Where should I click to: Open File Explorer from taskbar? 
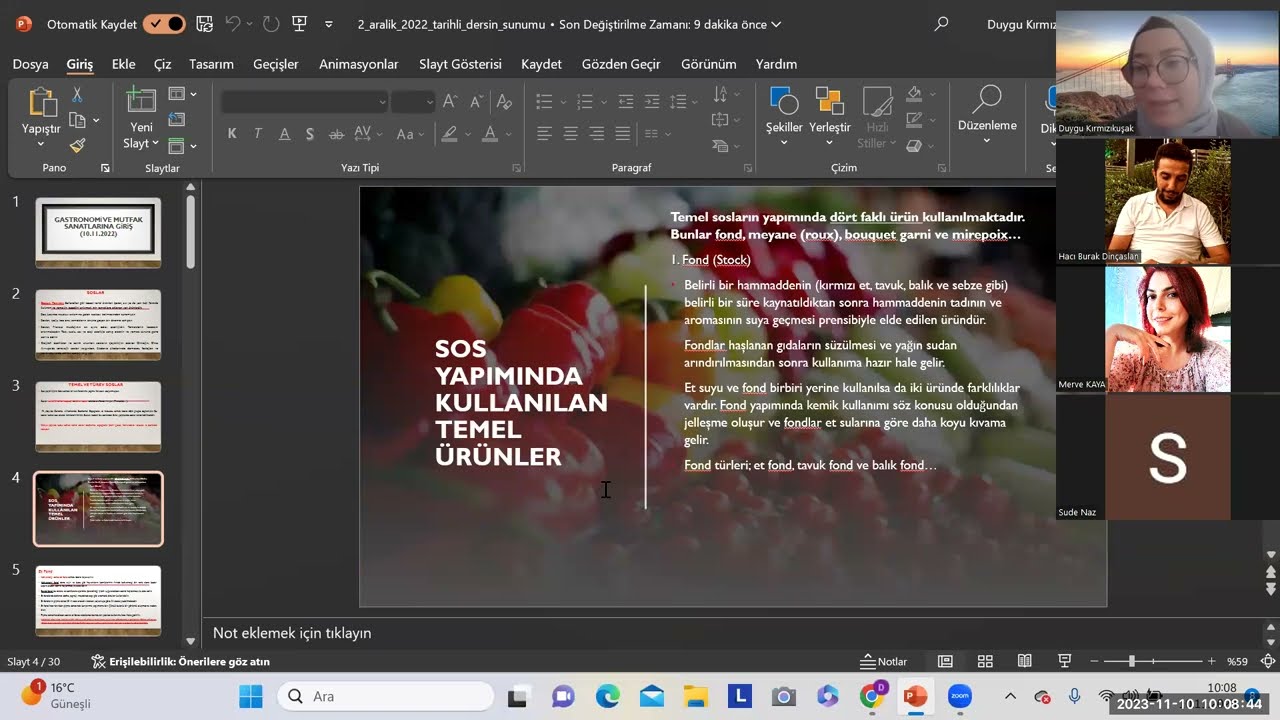(696, 697)
